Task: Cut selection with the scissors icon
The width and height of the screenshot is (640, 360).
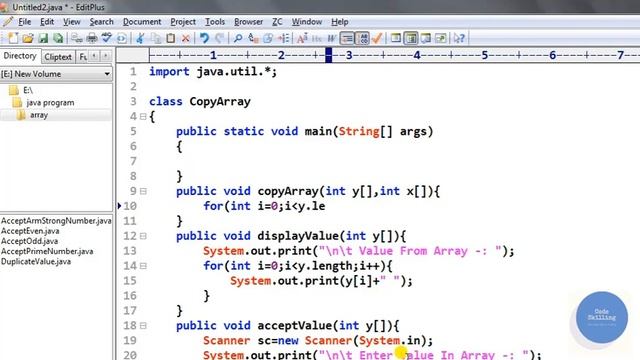Action: coord(140,38)
